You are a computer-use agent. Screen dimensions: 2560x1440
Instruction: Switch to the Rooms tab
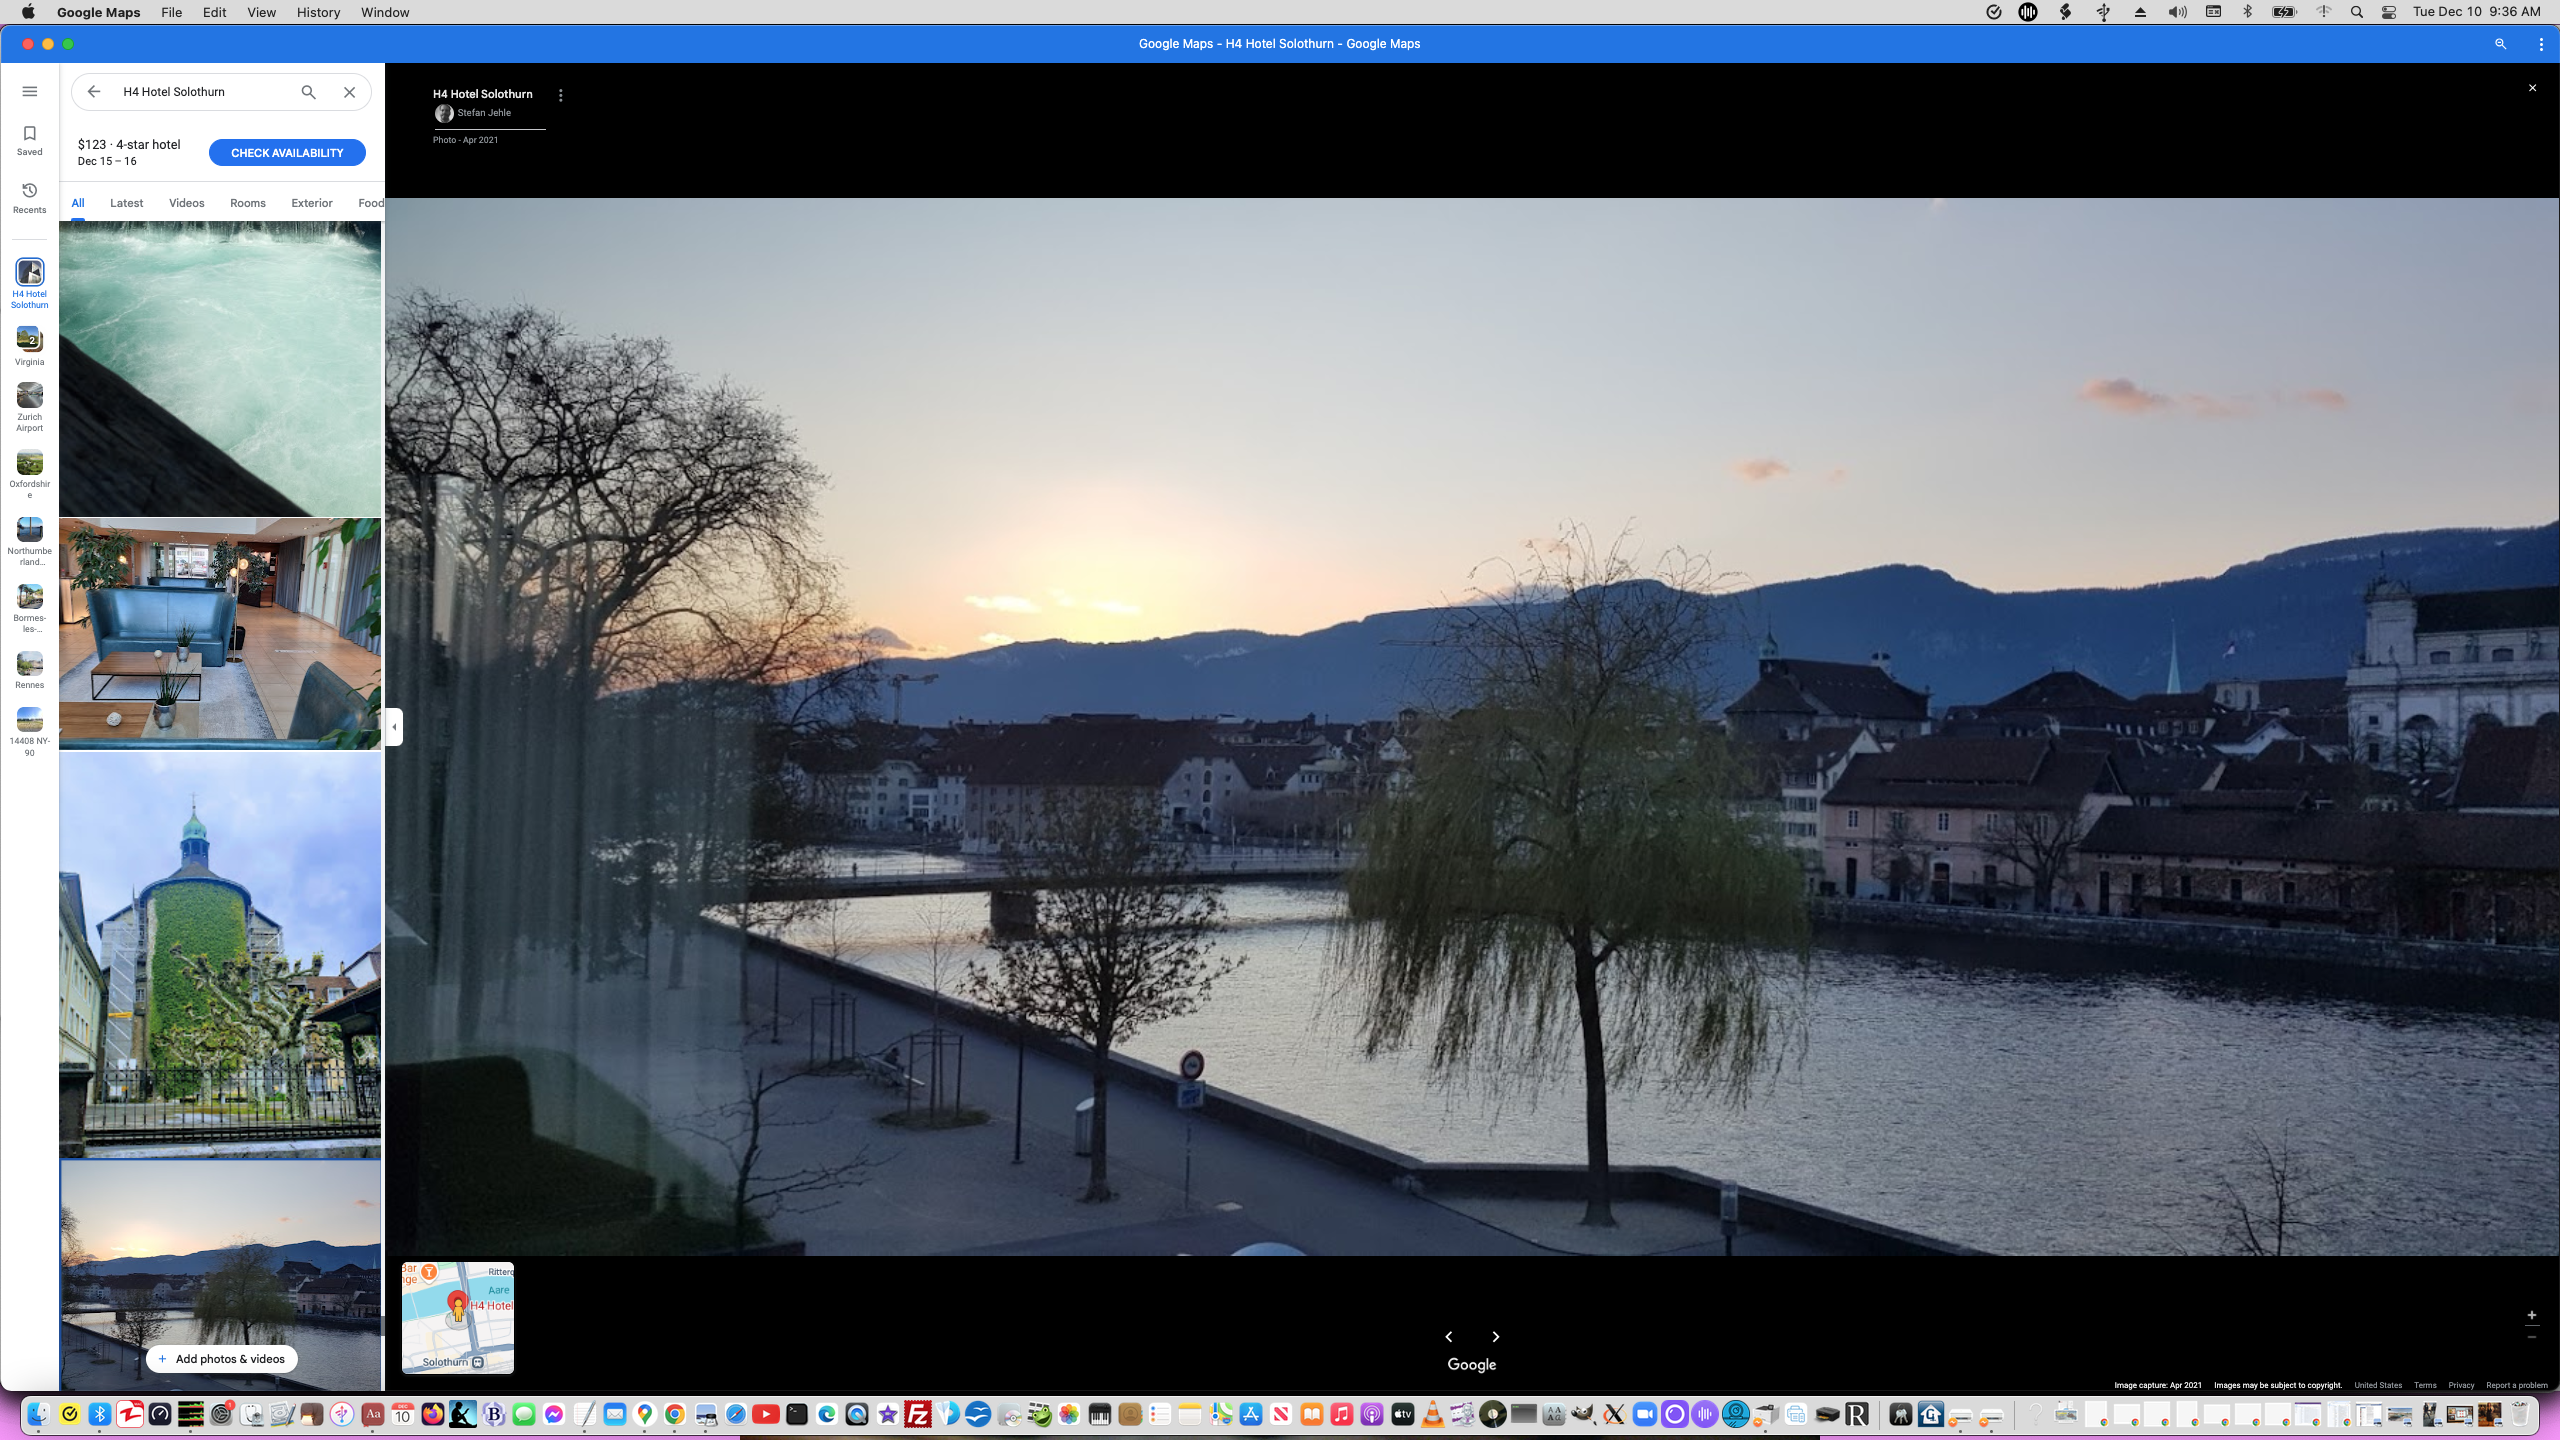(x=247, y=203)
